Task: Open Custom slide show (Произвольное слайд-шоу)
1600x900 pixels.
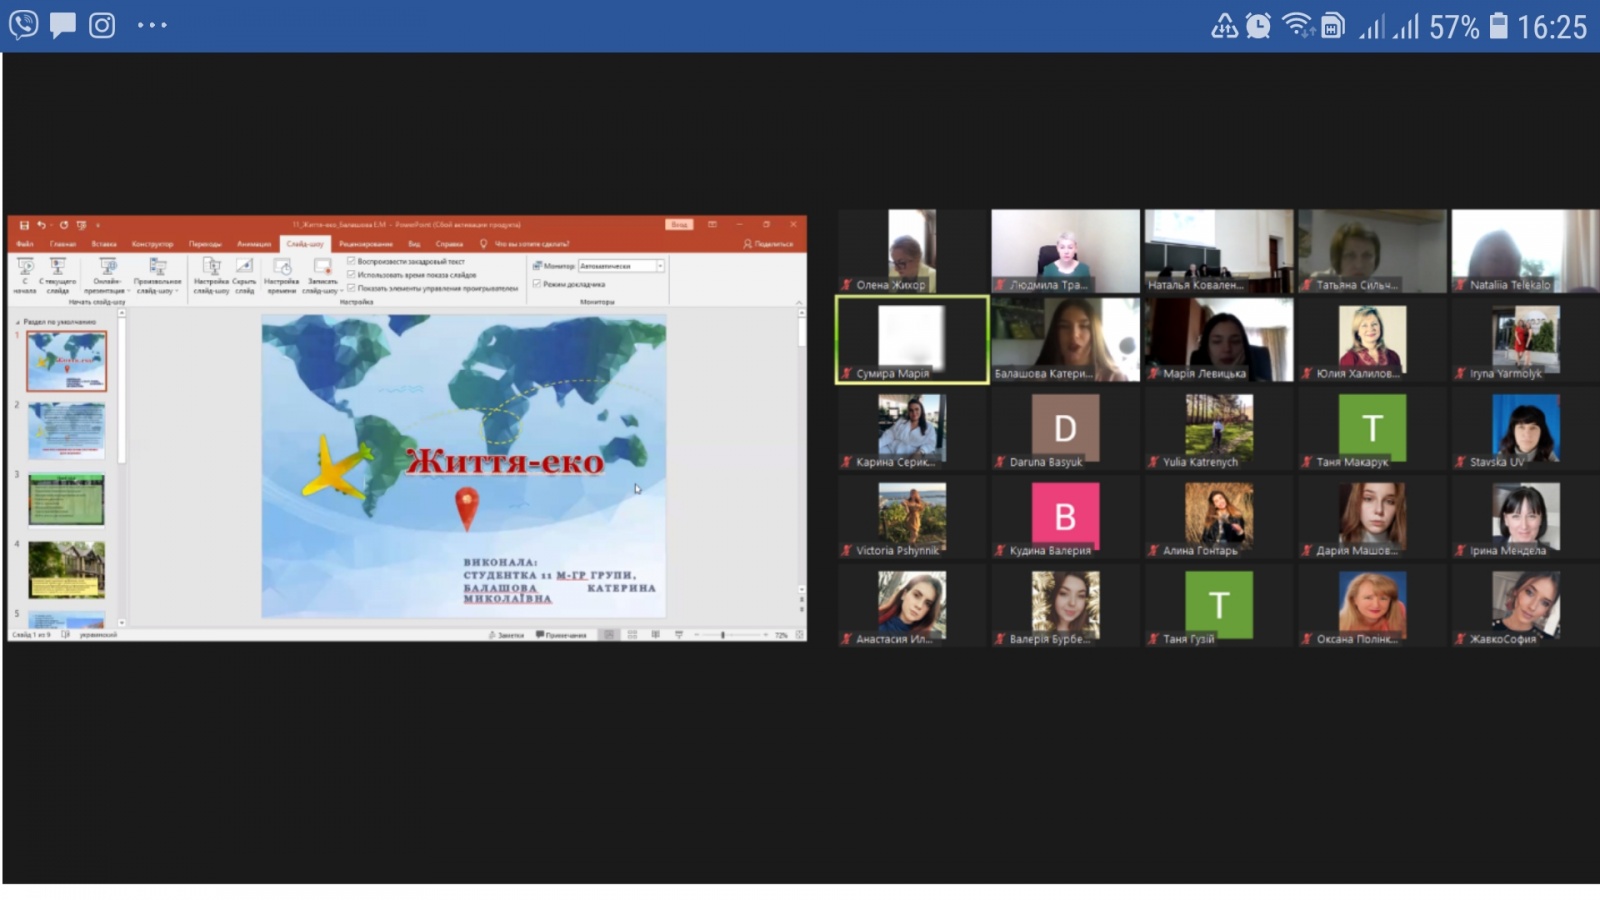Action: pyautogui.click(x=158, y=274)
